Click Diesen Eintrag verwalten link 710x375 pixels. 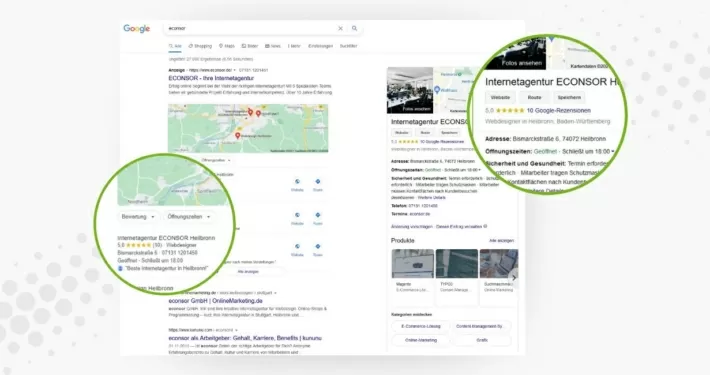point(459,226)
